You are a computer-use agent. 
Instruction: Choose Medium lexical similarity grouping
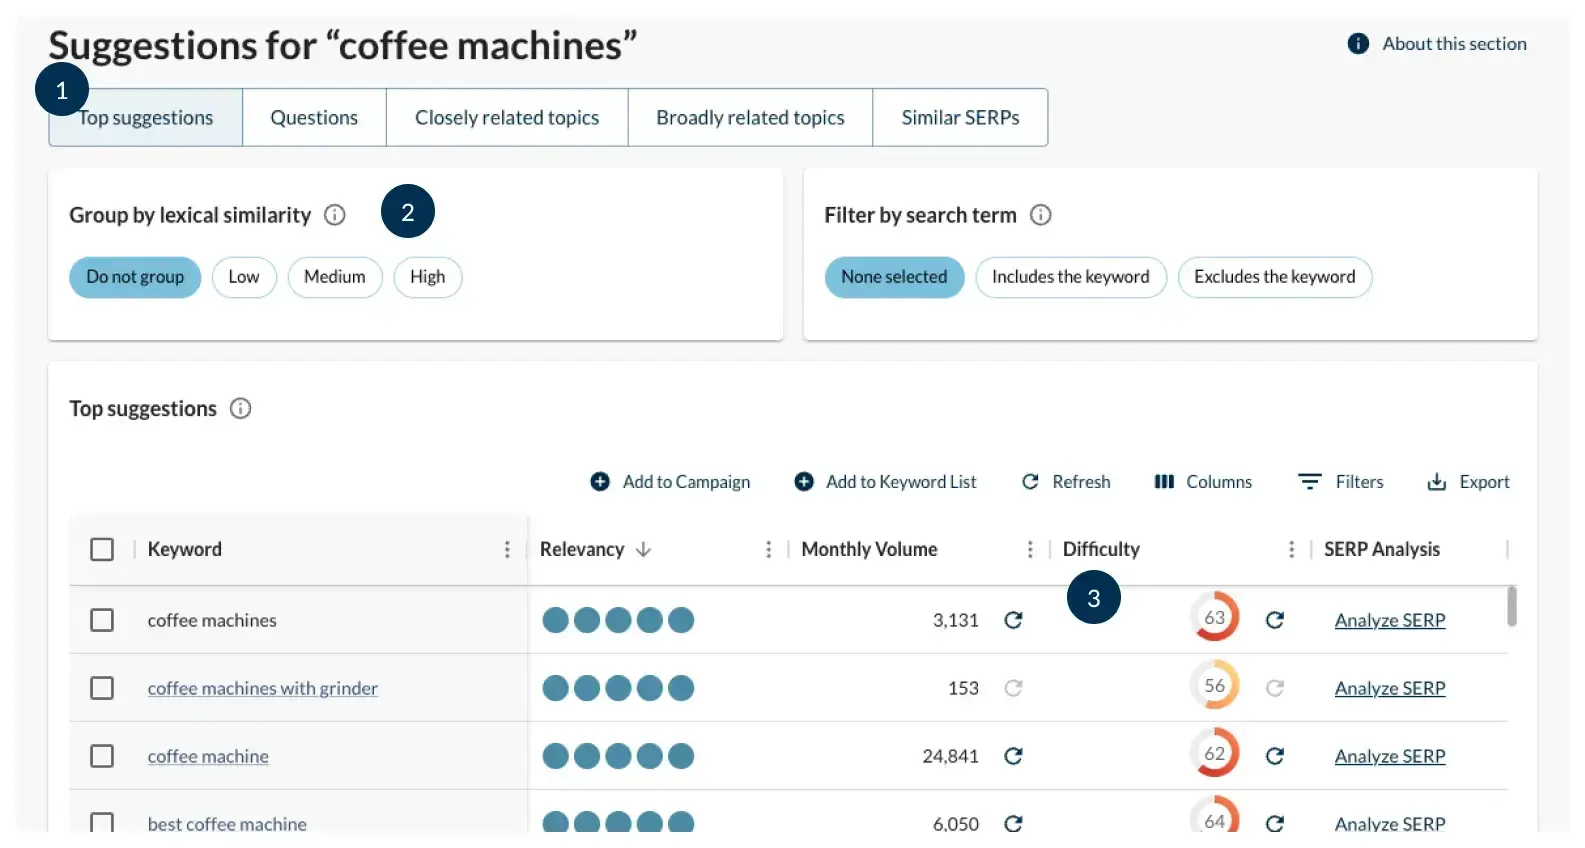pos(335,277)
